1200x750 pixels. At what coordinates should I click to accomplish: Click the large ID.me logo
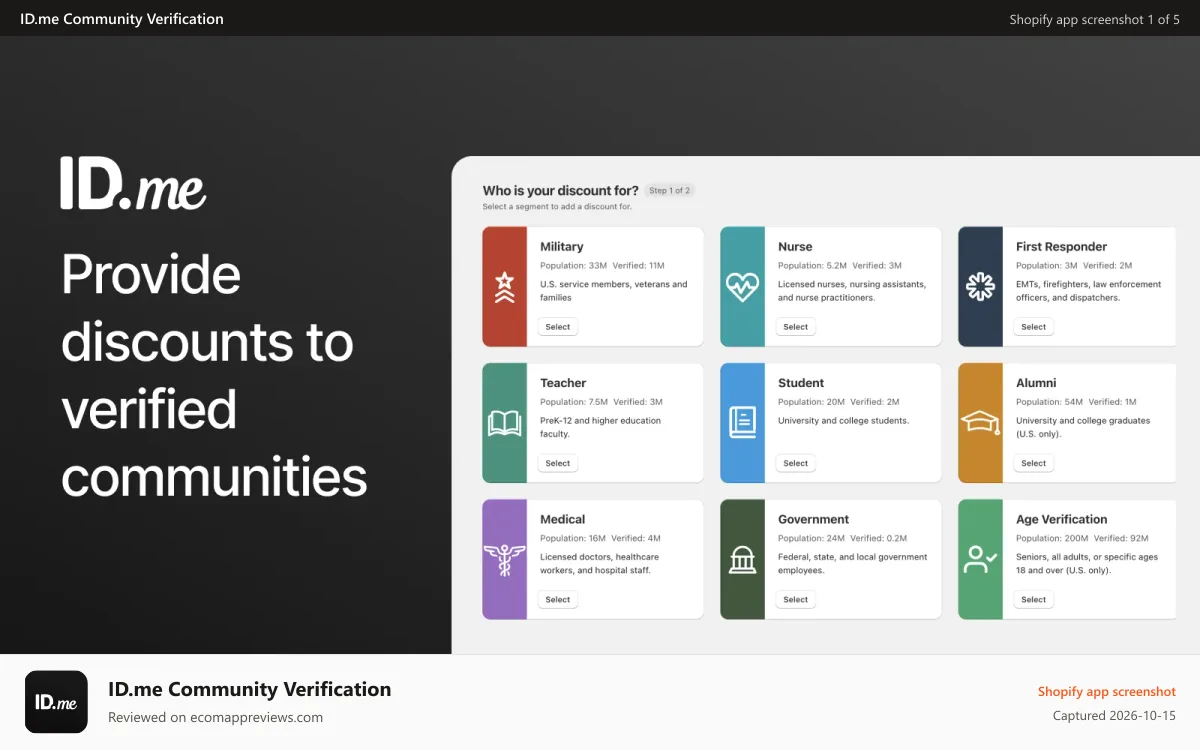tap(133, 183)
